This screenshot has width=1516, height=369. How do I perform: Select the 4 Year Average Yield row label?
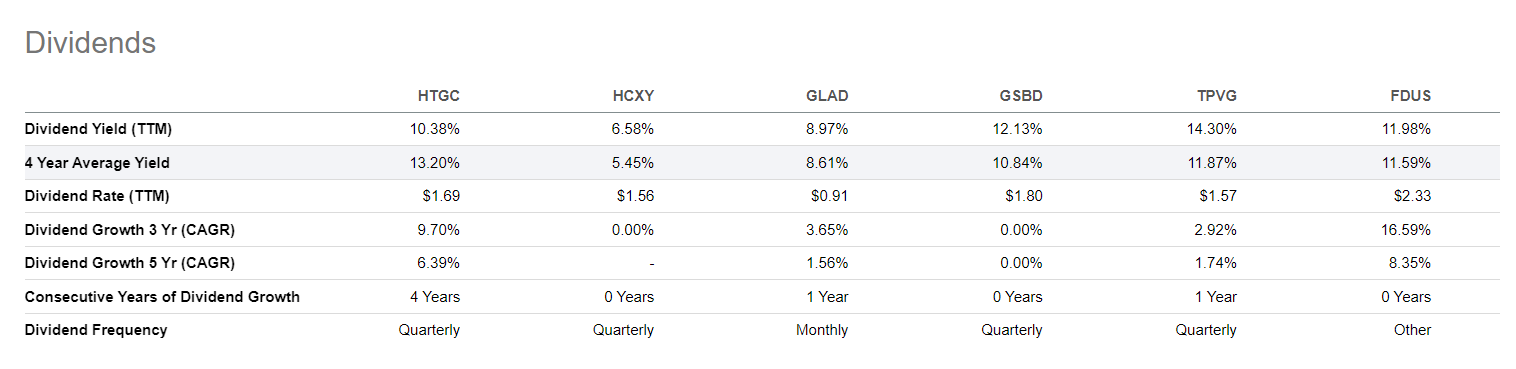97,162
